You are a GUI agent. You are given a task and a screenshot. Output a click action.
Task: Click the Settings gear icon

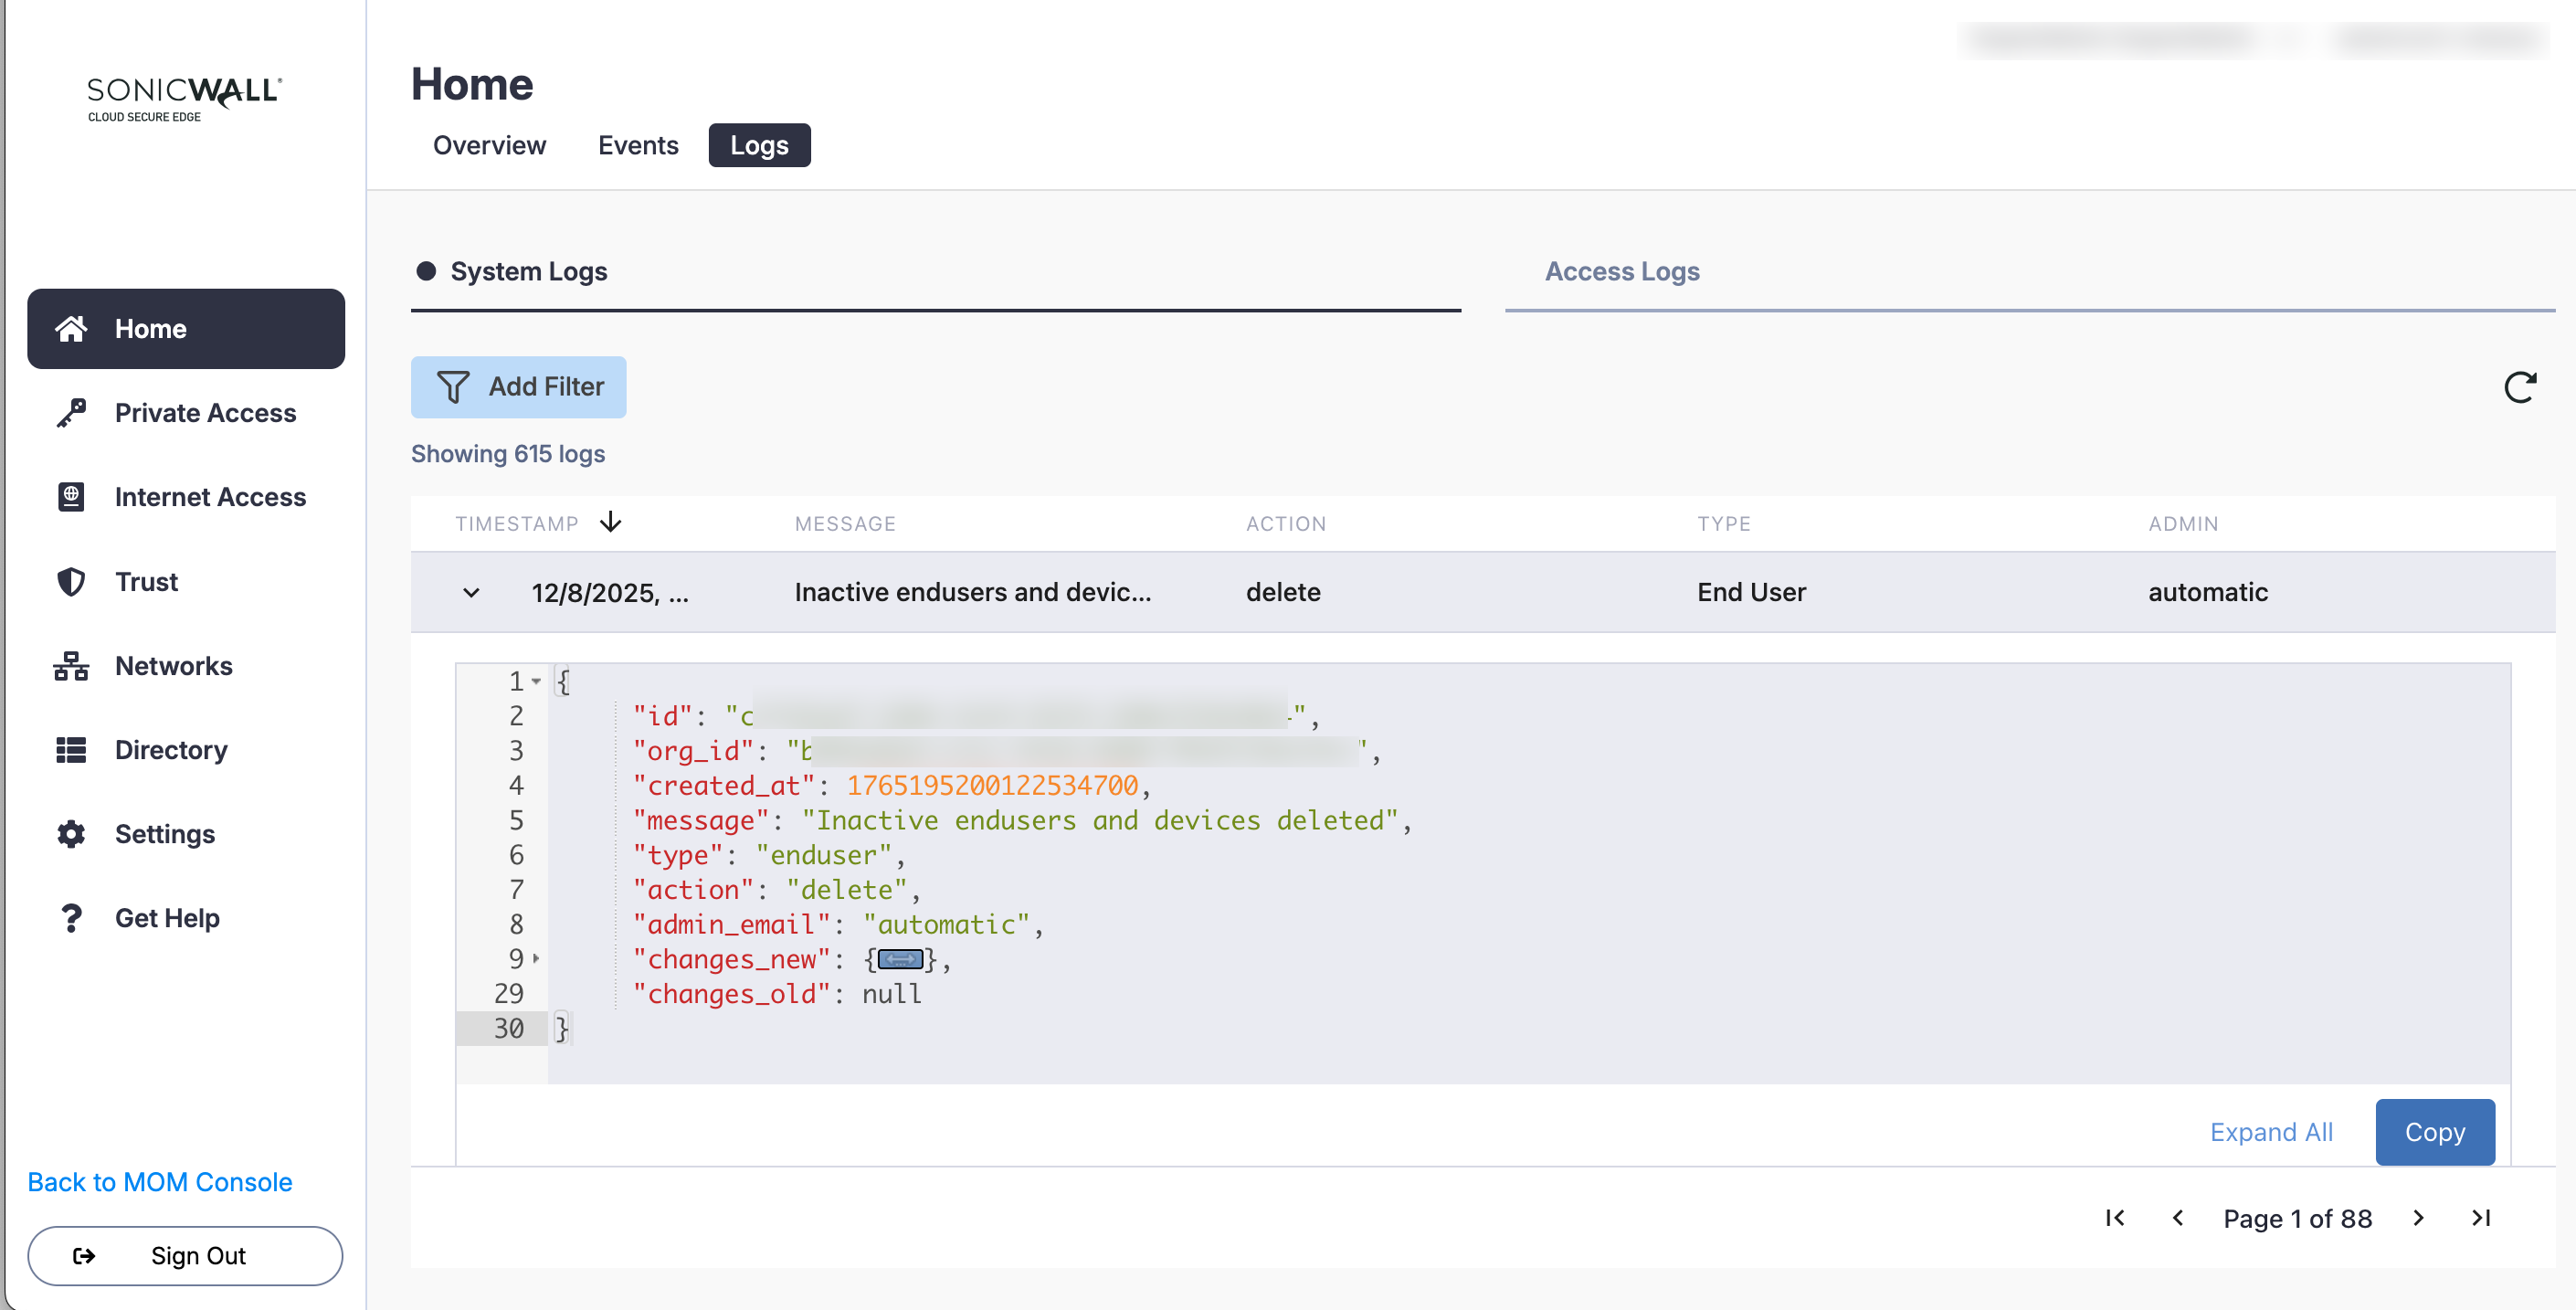pyautogui.click(x=71, y=834)
